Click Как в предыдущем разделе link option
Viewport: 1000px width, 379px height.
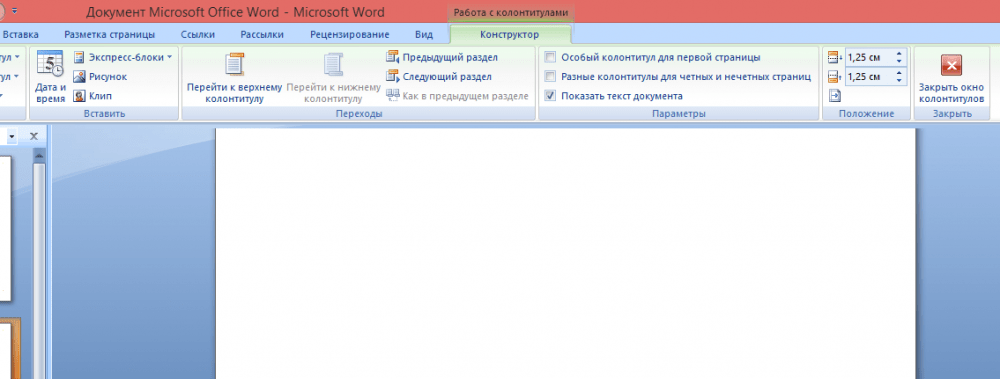click(x=457, y=96)
